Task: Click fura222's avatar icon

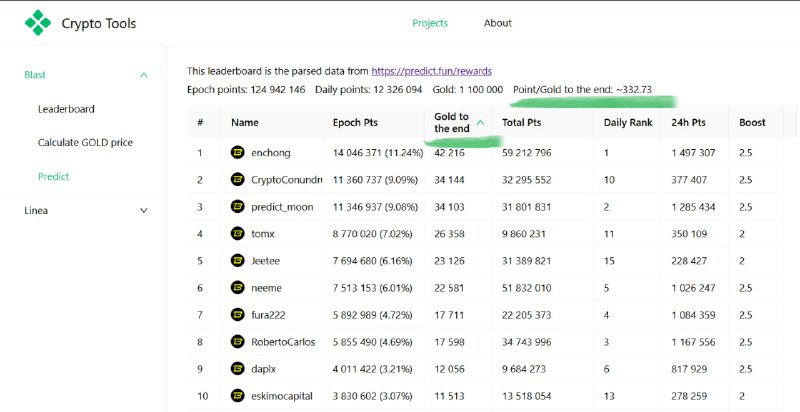Action: [x=237, y=315]
